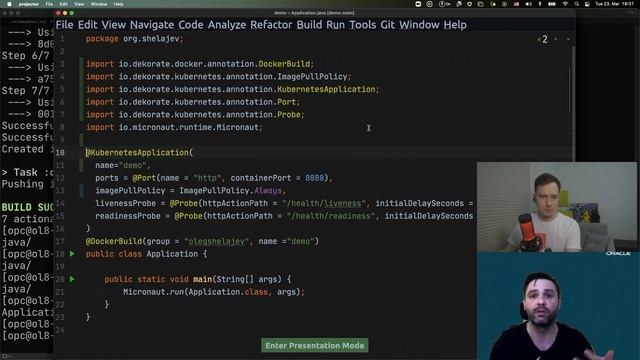Click the name="demo" line
Screen dimensions: 640x360
(123, 165)
